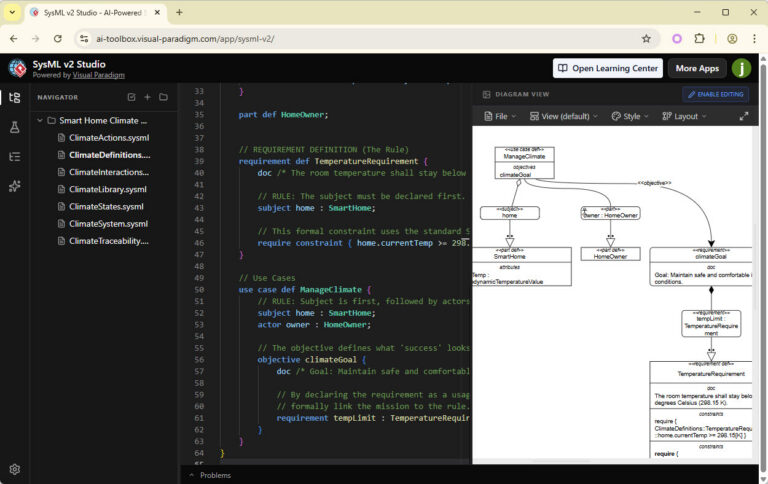Collapse Smart Home Climate folder
Screen dimensions: 768x484
[40, 121]
